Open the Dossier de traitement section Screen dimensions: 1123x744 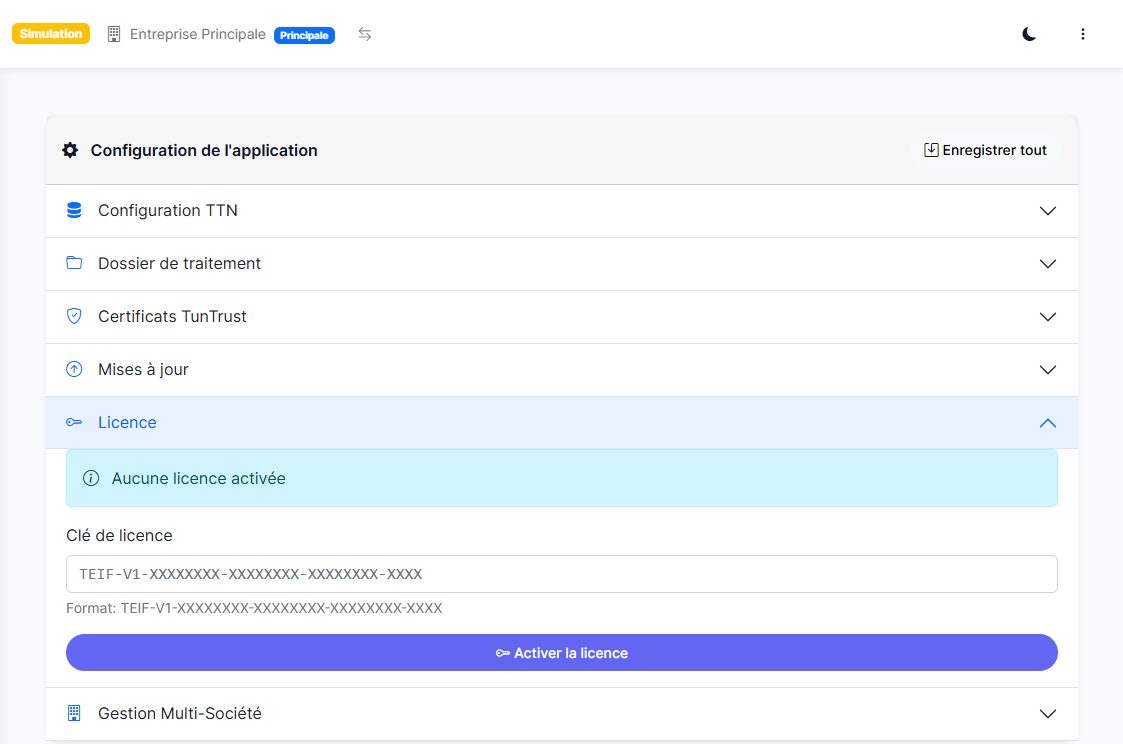point(179,263)
